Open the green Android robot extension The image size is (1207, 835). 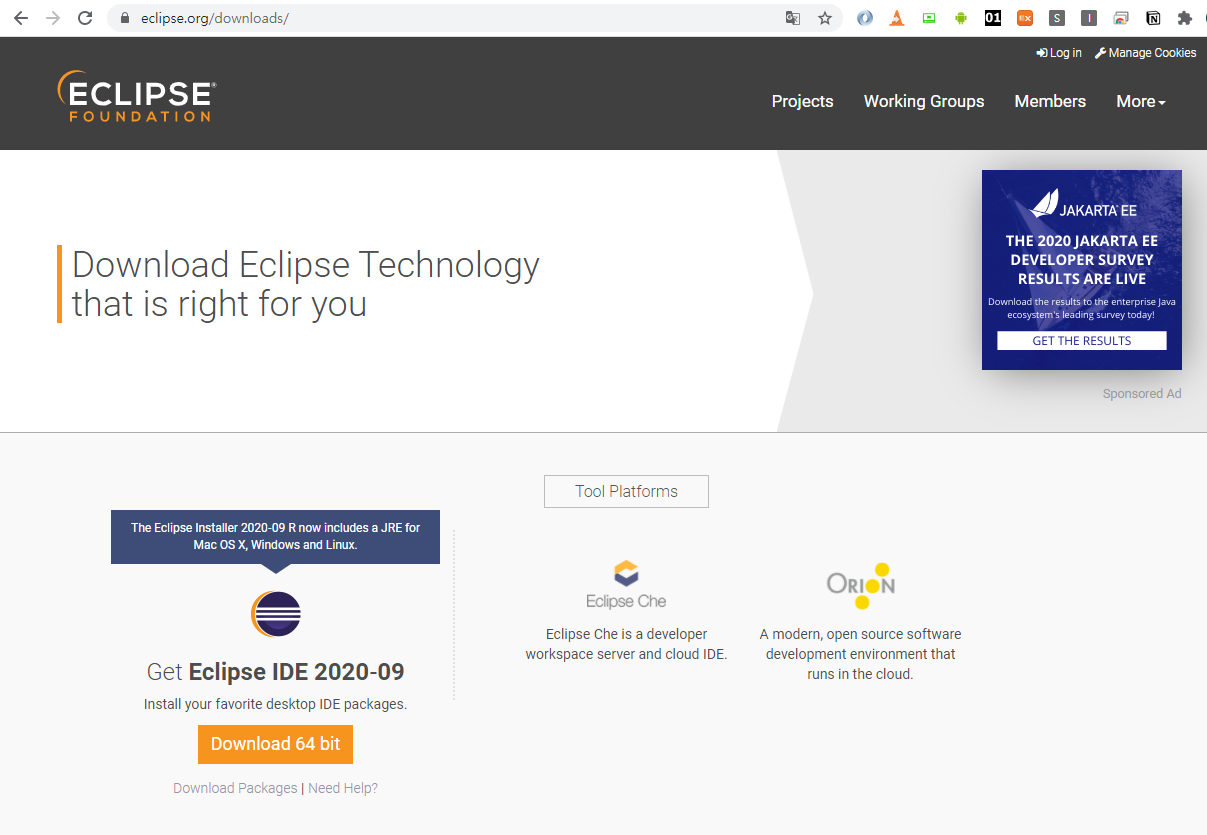(961, 18)
